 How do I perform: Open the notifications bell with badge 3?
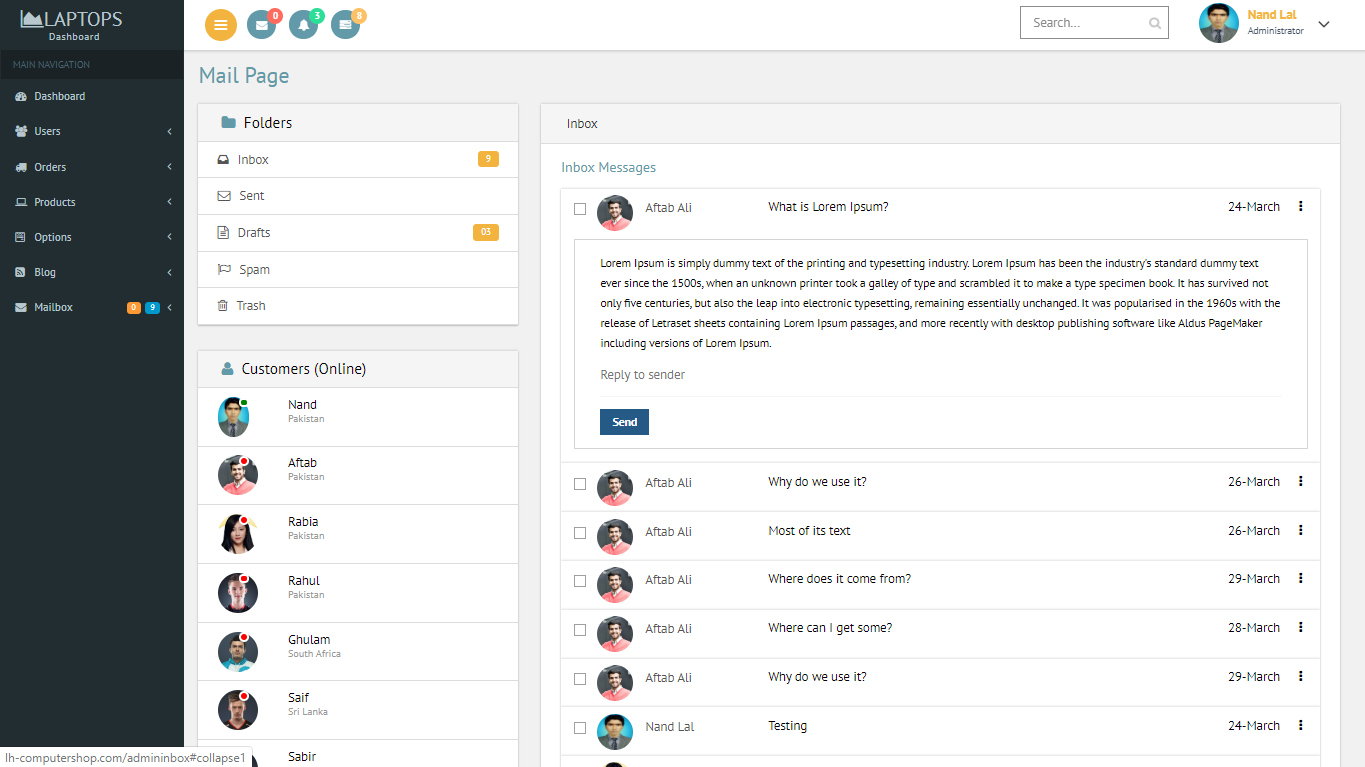click(x=303, y=25)
